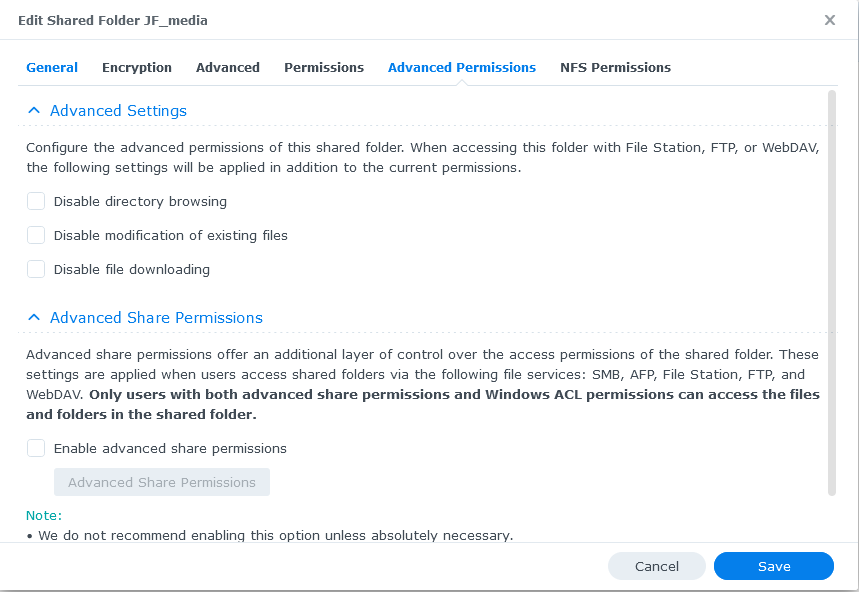Image resolution: width=859 pixels, height=592 pixels.
Task: Click the Advanced Share Permissions section title
Action: point(156,318)
